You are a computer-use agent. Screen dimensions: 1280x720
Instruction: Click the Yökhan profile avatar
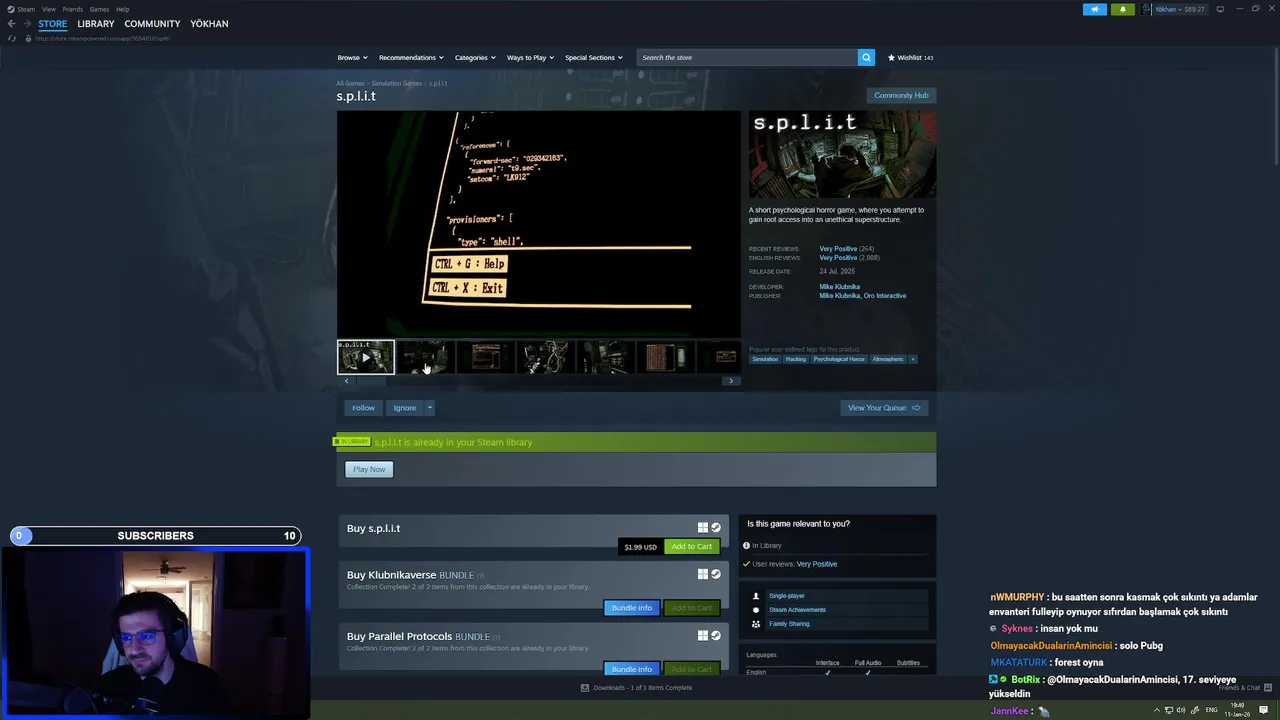1147,9
